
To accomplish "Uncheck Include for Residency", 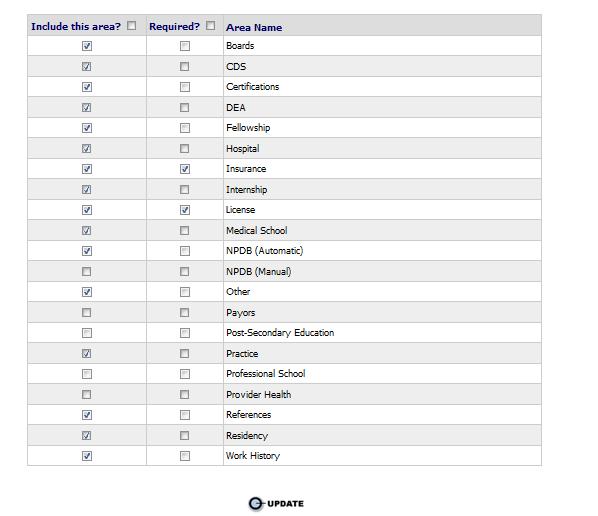I will (x=87, y=436).
